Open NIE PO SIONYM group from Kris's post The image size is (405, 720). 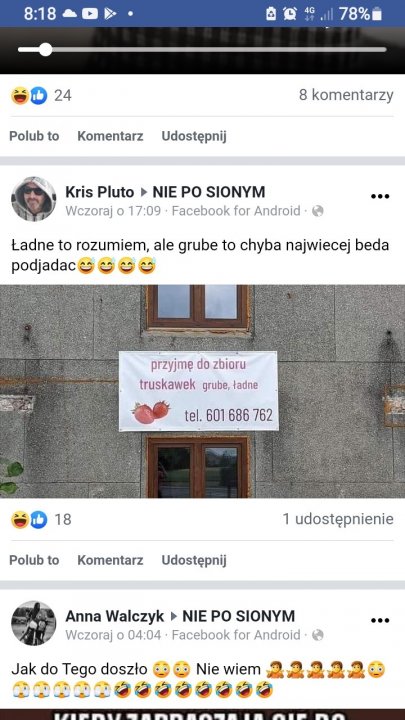[x=208, y=192]
